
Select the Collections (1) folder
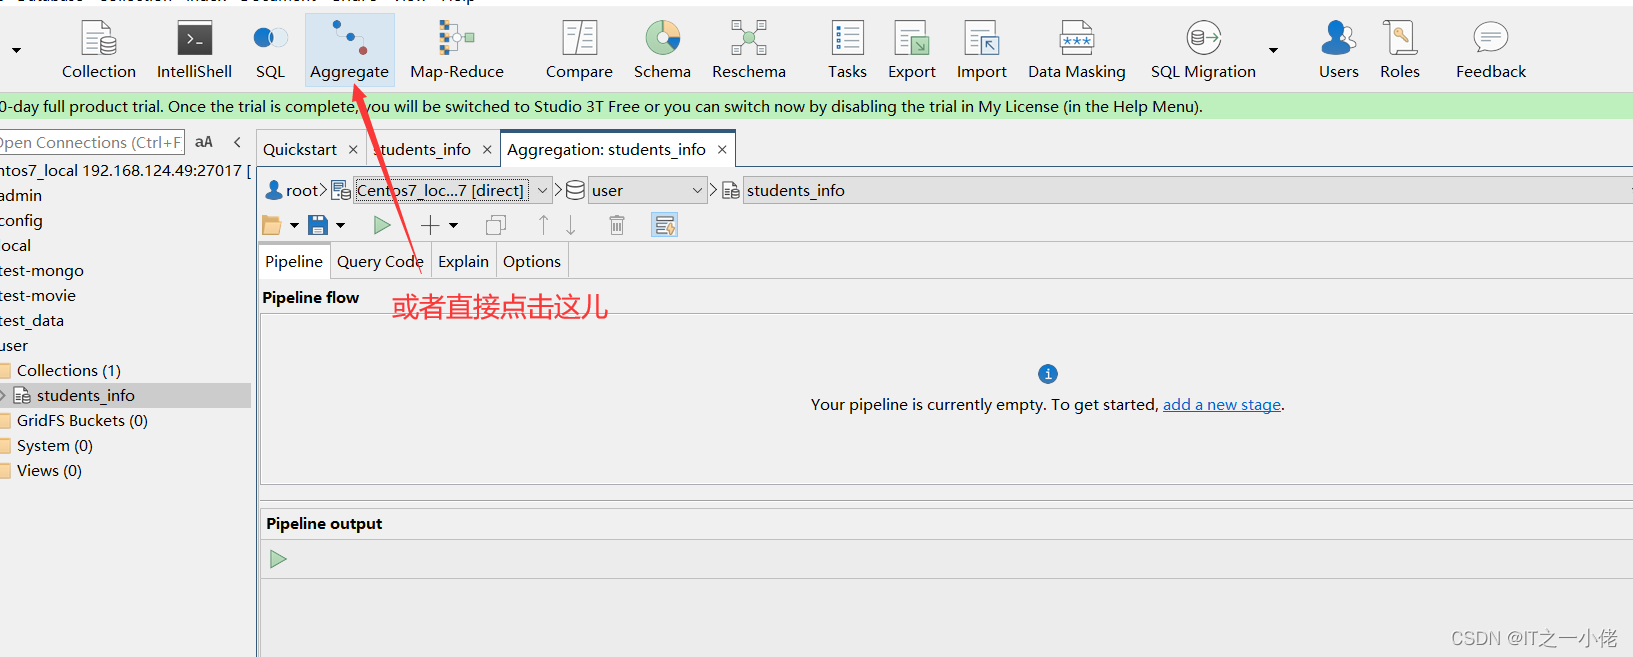pyautogui.click(x=68, y=370)
